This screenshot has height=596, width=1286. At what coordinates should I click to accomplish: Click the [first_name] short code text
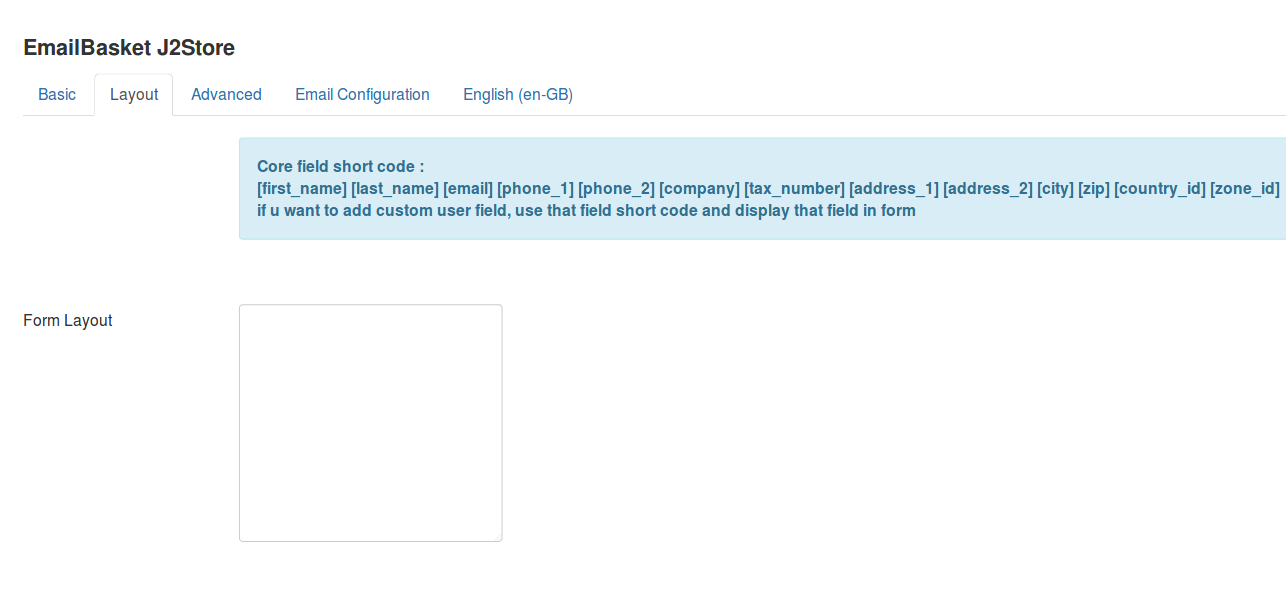(x=302, y=189)
